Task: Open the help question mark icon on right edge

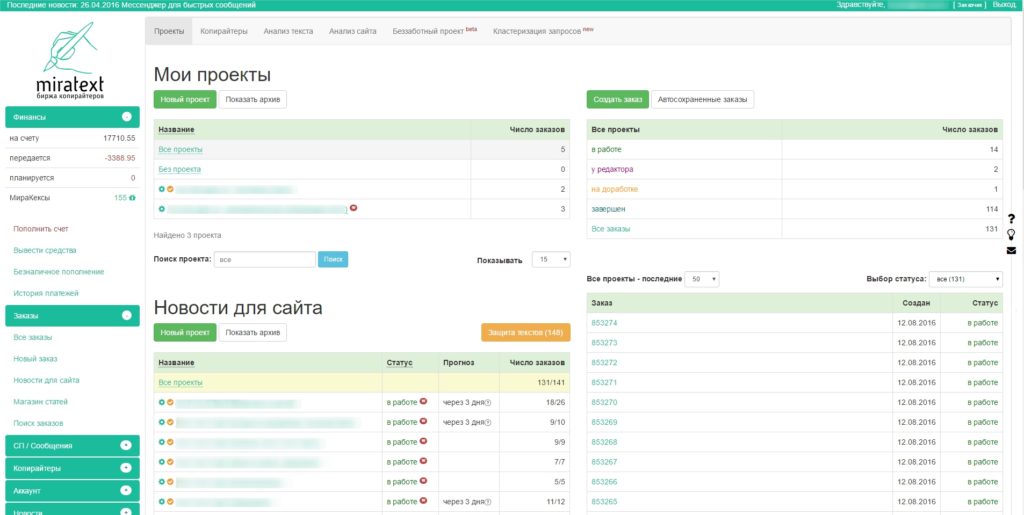Action: coord(1011,219)
